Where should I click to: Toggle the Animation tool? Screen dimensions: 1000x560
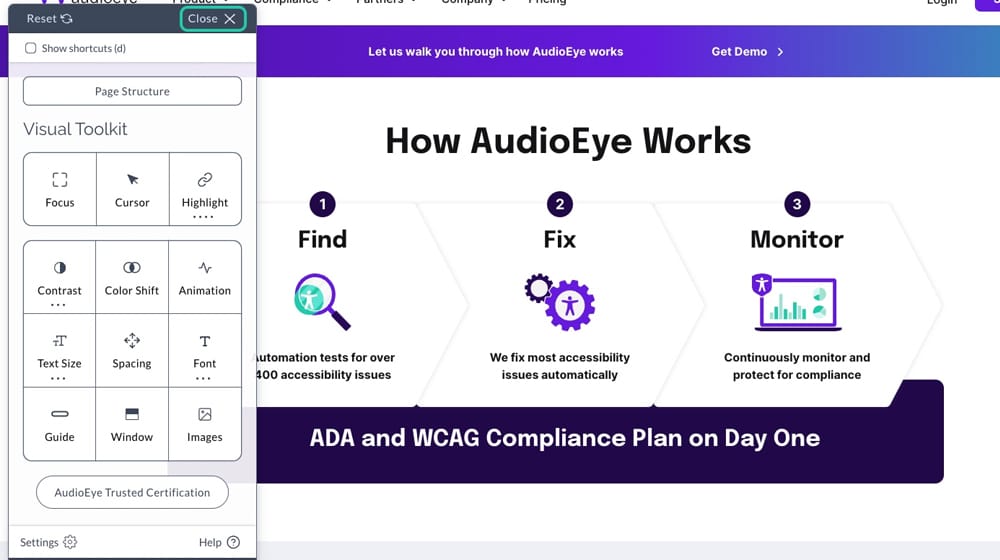pos(205,277)
